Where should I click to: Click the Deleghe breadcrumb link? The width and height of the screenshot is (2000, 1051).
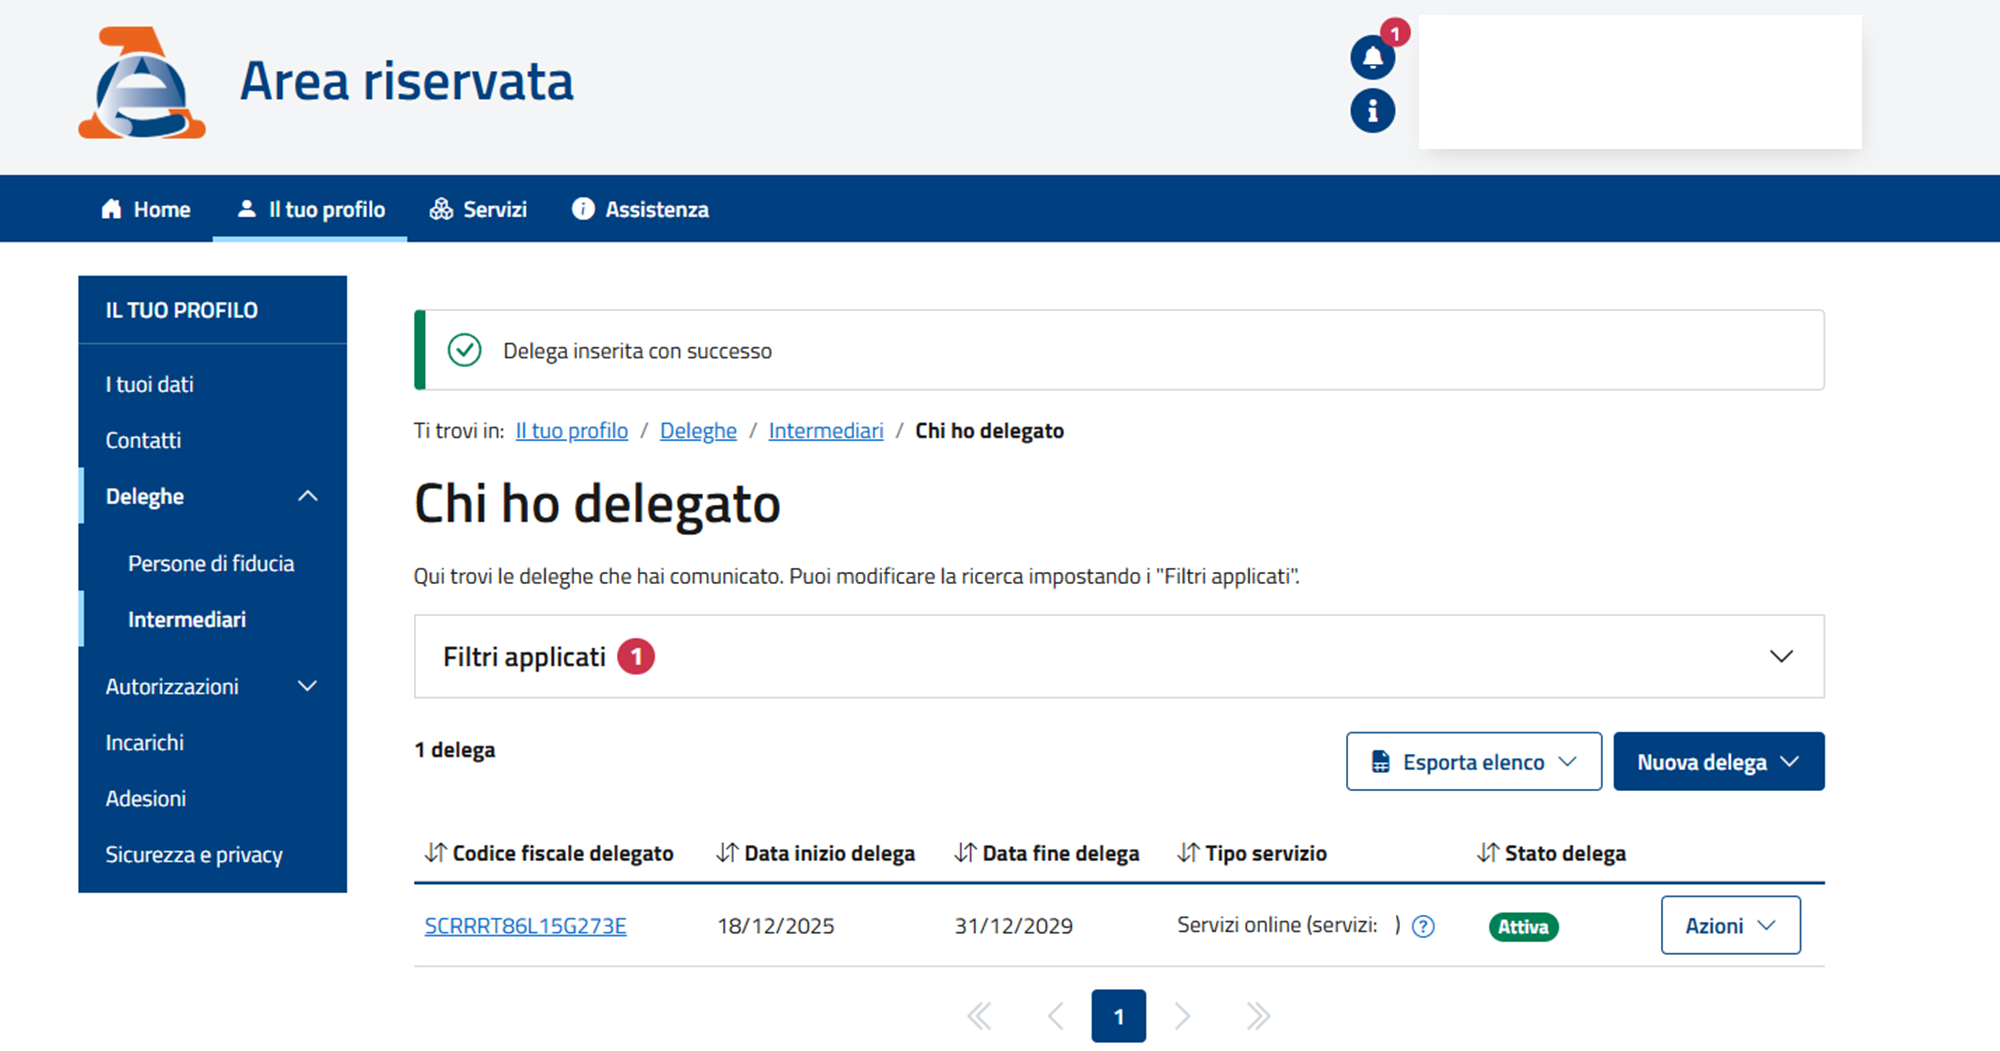click(698, 431)
